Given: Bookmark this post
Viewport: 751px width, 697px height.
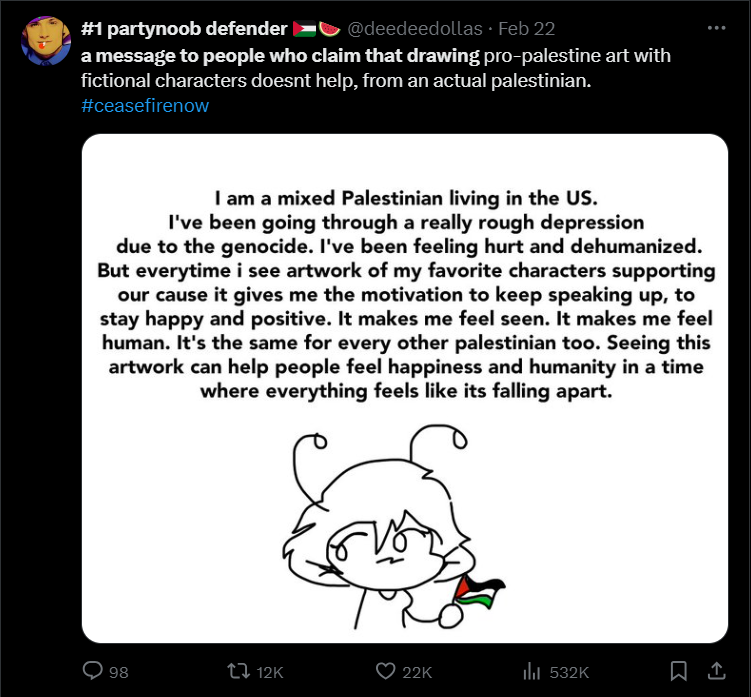Looking at the screenshot, I should (x=678, y=671).
